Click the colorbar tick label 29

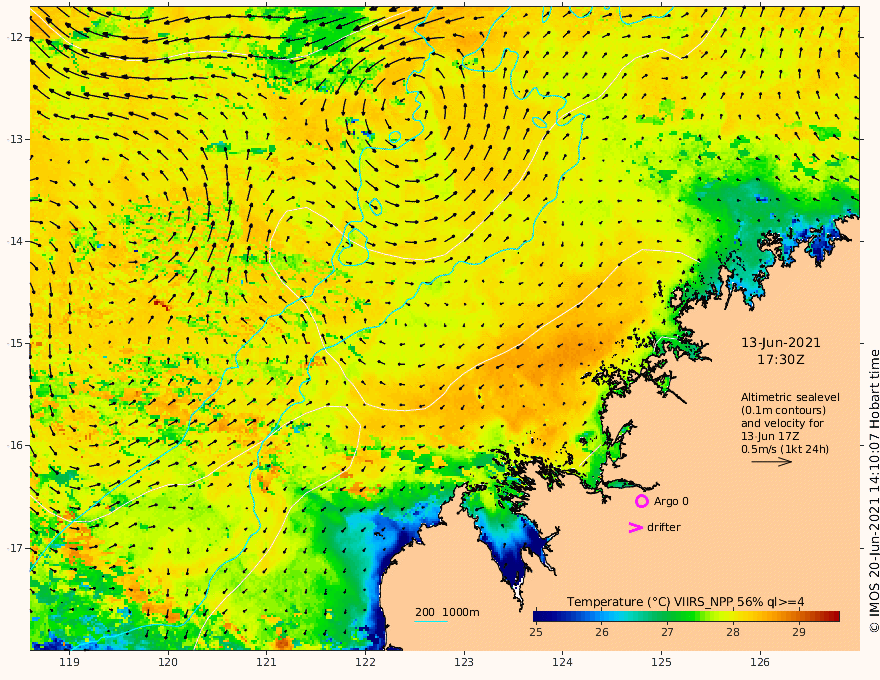[x=799, y=632]
